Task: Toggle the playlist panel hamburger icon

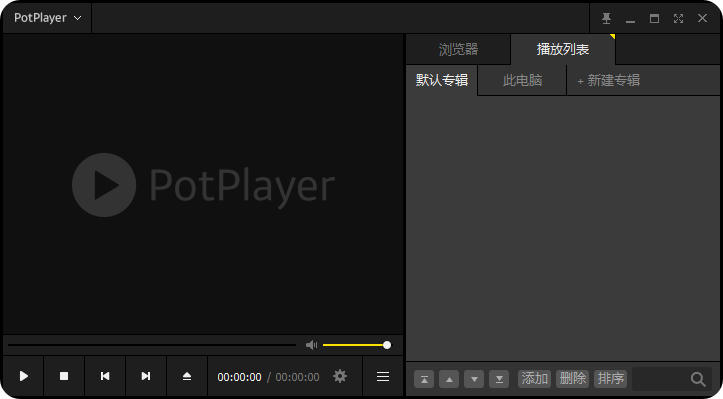Action: (x=383, y=376)
